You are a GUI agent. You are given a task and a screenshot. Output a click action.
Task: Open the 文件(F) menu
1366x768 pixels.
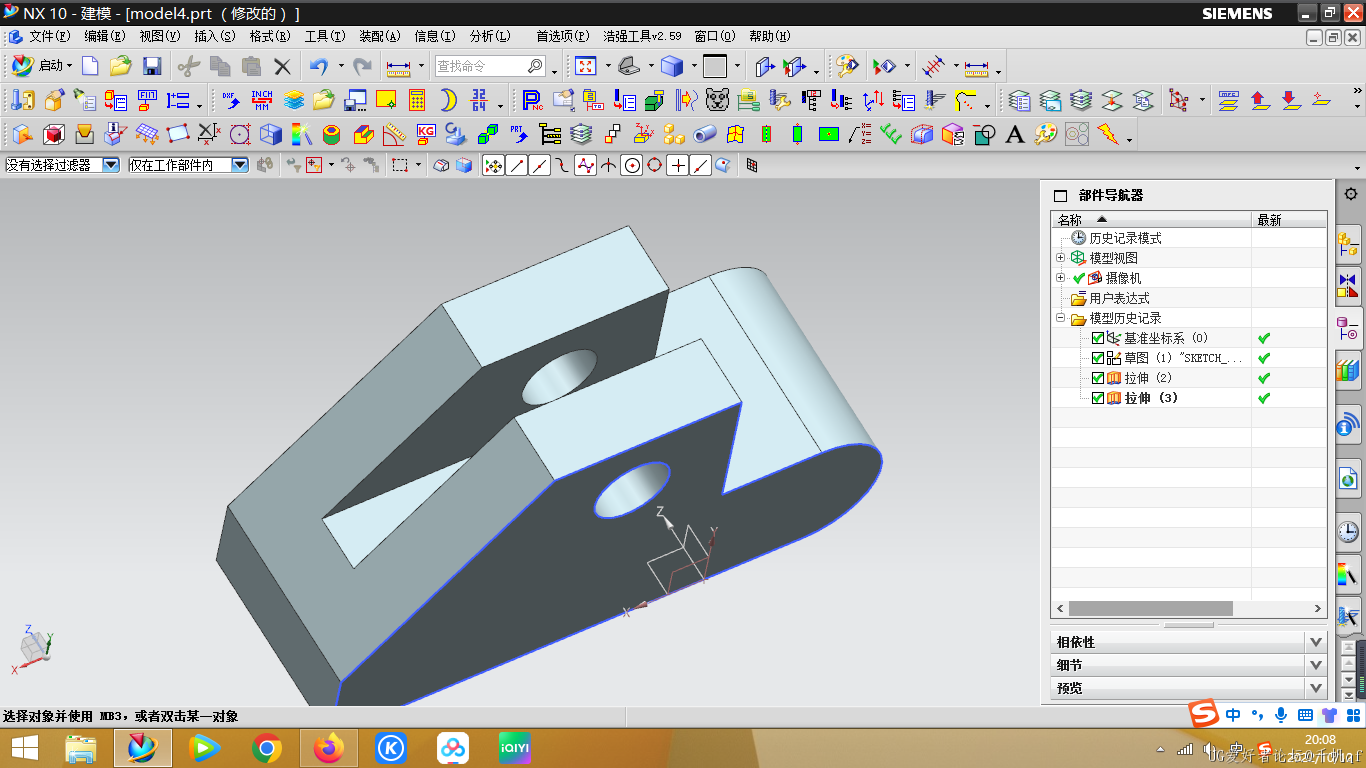point(49,36)
